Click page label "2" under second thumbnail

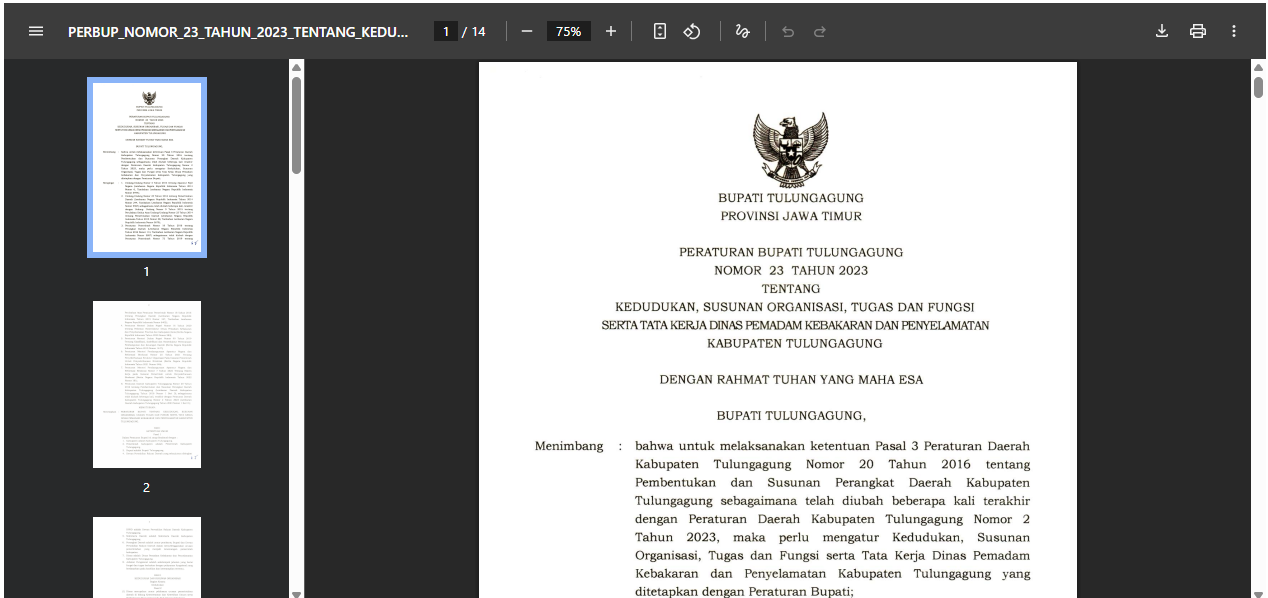[146, 487]
